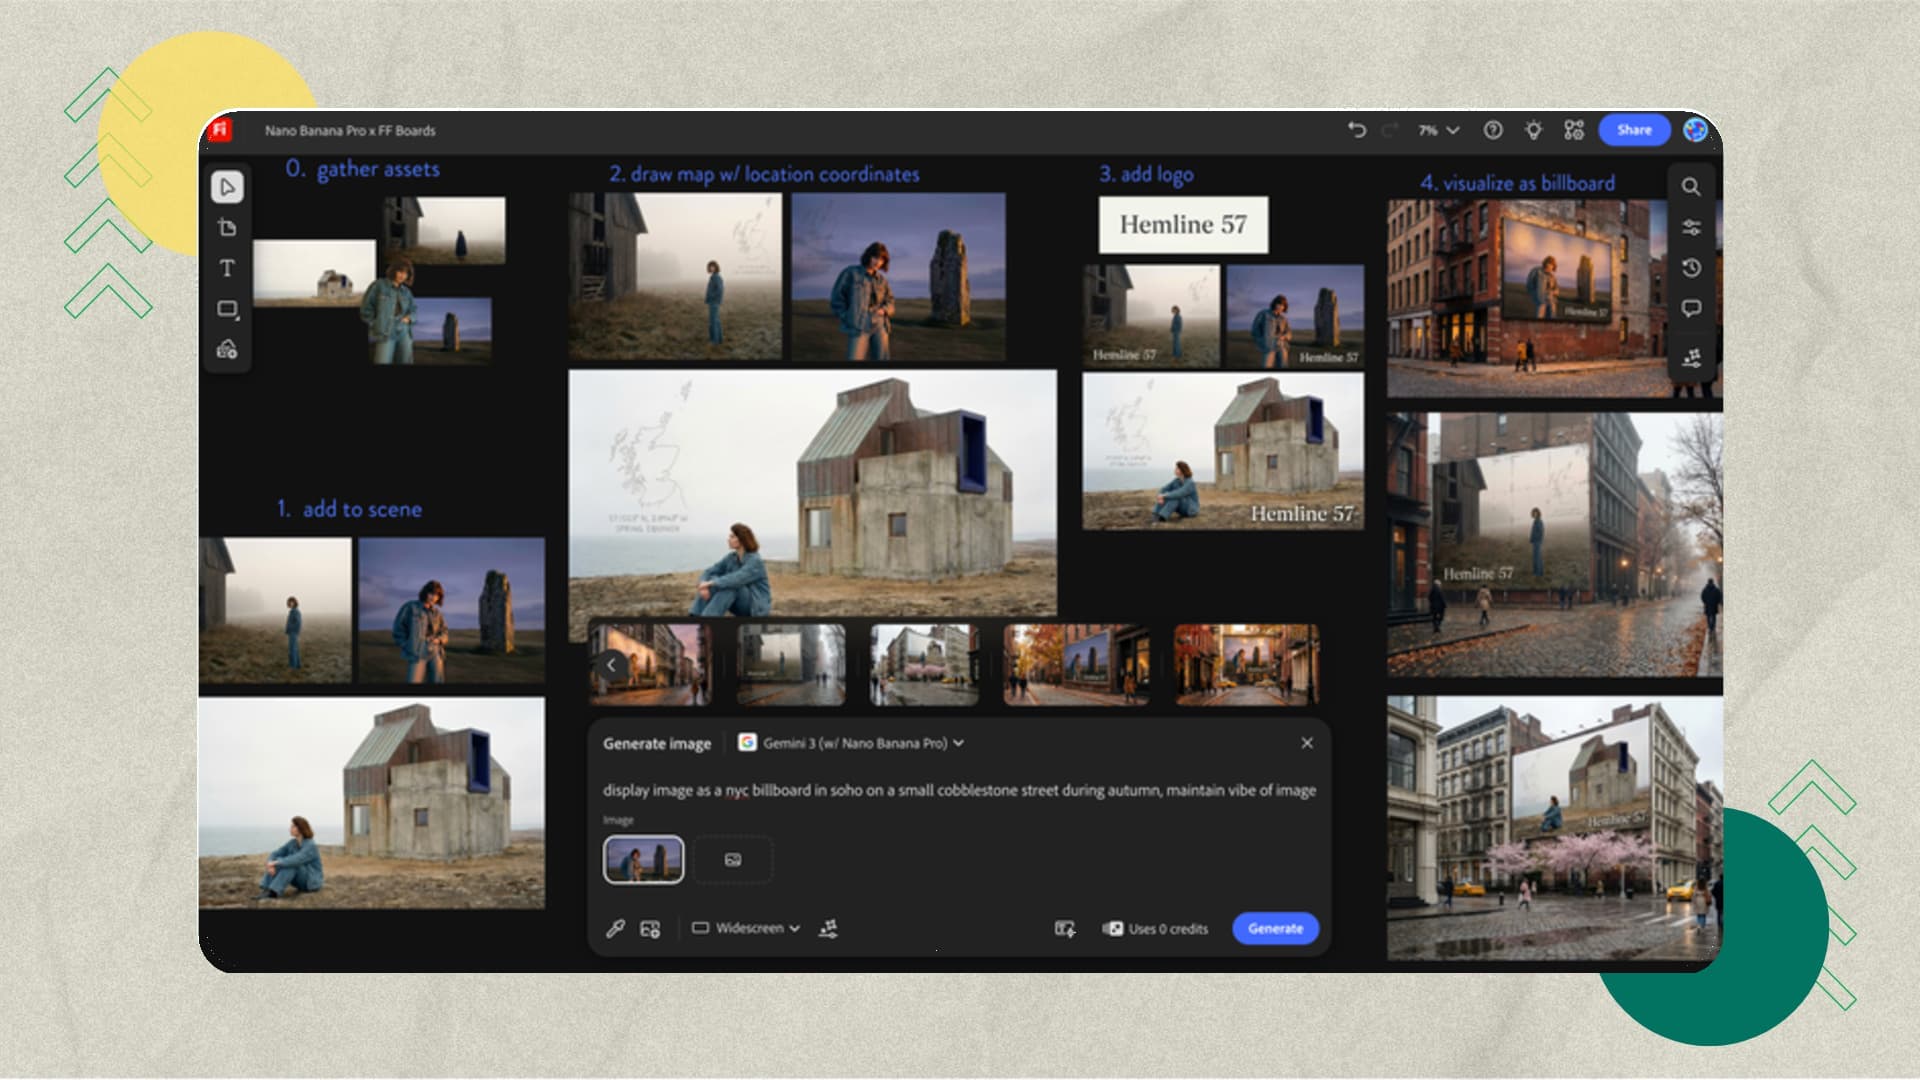Open the 7% zoom level dropdown
Image resolution: width=1920 pixels, height=1080 pixels.
pyautogui.click(x=1438, y=130)
